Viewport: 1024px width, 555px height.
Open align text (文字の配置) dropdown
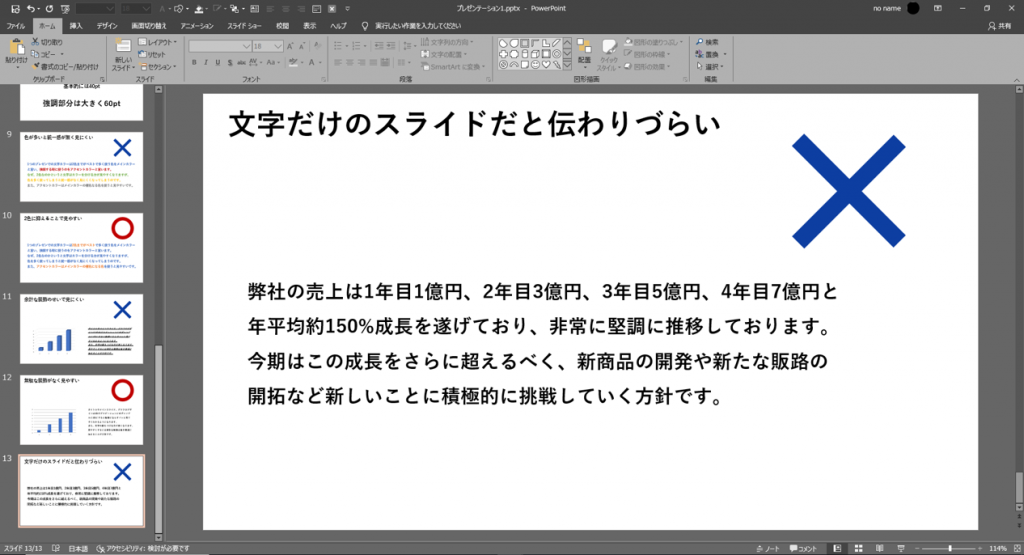click(444, 54)
